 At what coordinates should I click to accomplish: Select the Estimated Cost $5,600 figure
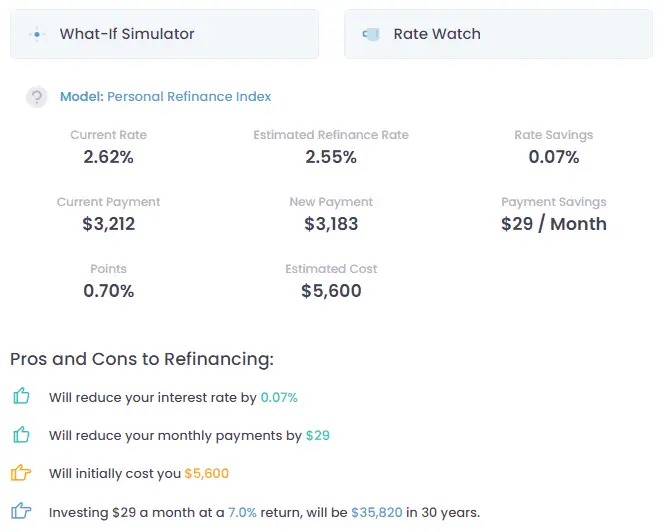click(331, 291)
